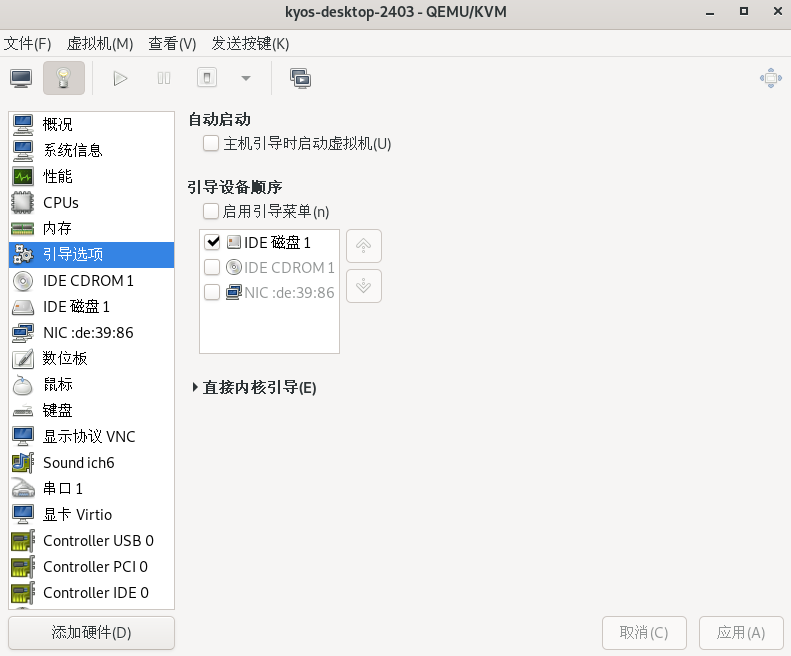Image resolution: width=791 pixels, height=656 pixels.
Task: Click 取消(C) cancel button
Action: point(644,632)
